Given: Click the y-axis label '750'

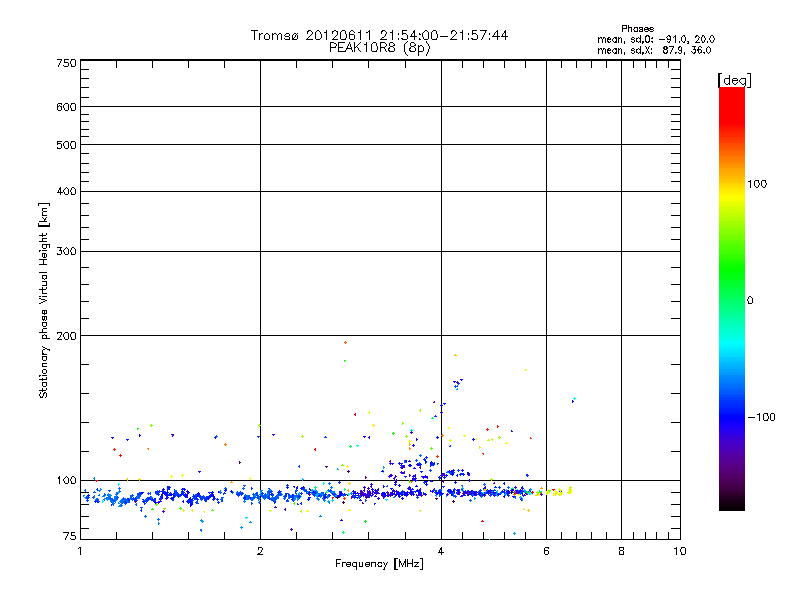Looking at the screenshot, I should coord(67,63).
